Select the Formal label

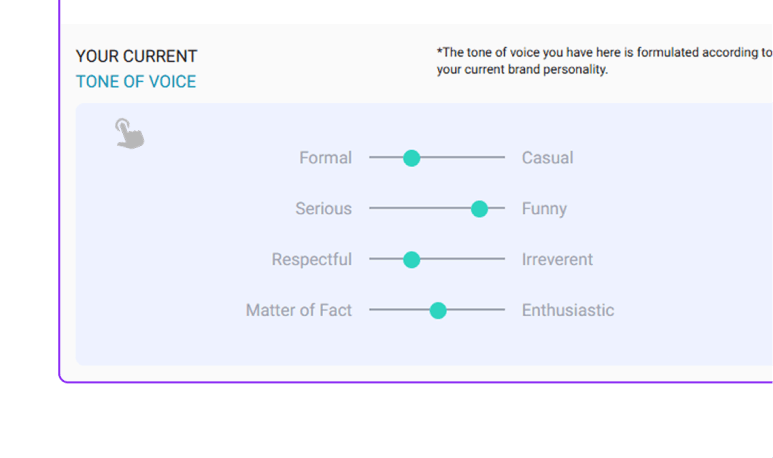[x=325, y=158]
